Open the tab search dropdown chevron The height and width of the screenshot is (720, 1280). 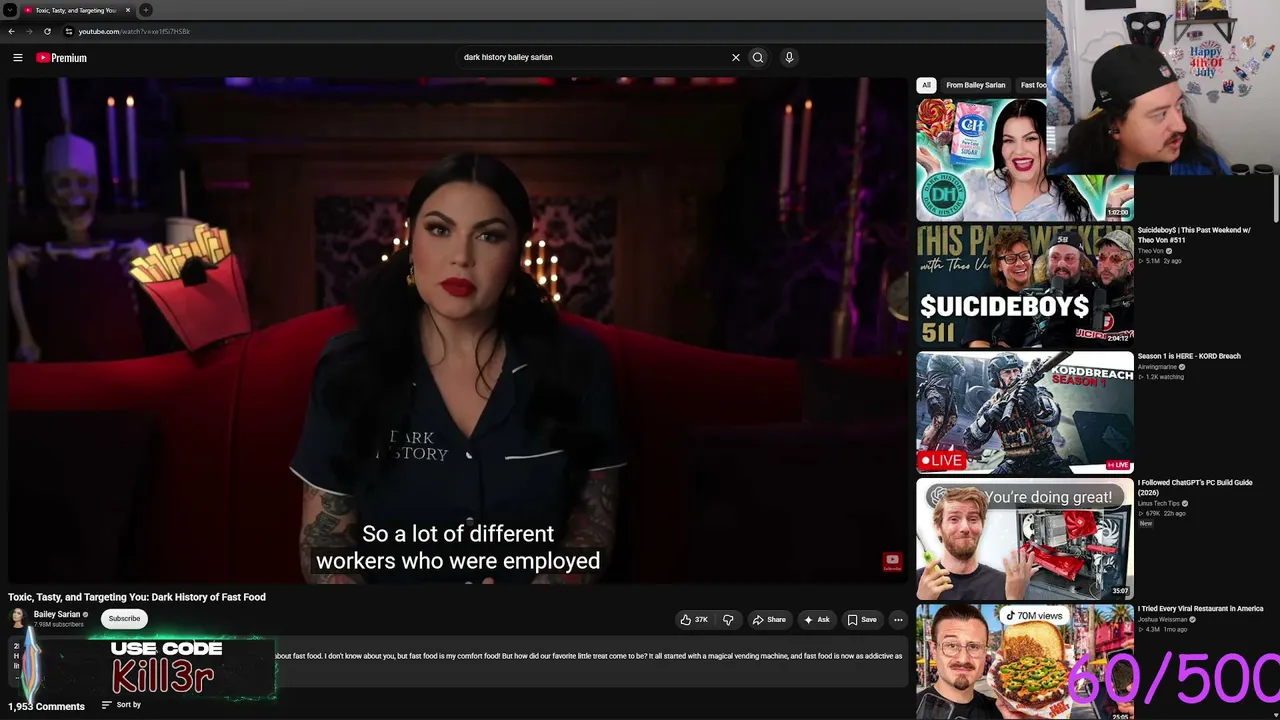point(10,10)
